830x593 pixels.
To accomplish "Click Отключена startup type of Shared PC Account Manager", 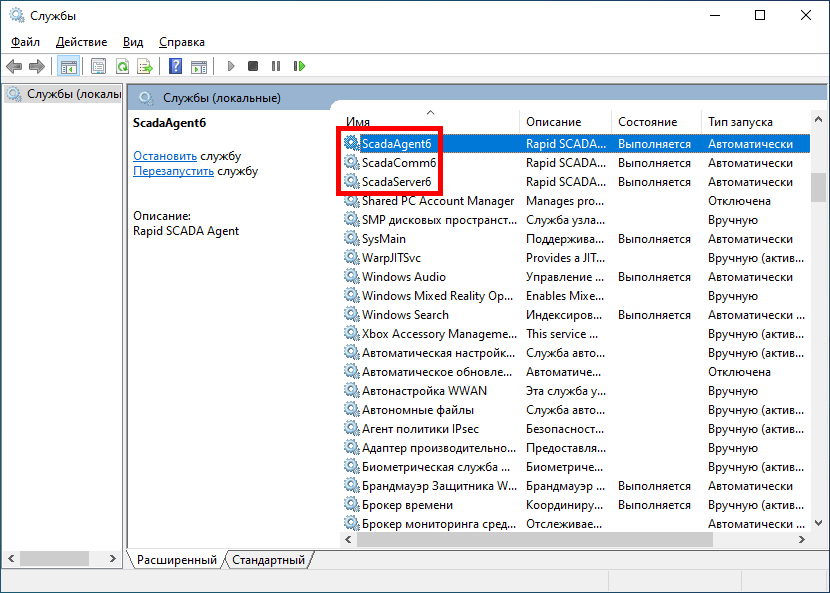I will (x=739, y=201).
